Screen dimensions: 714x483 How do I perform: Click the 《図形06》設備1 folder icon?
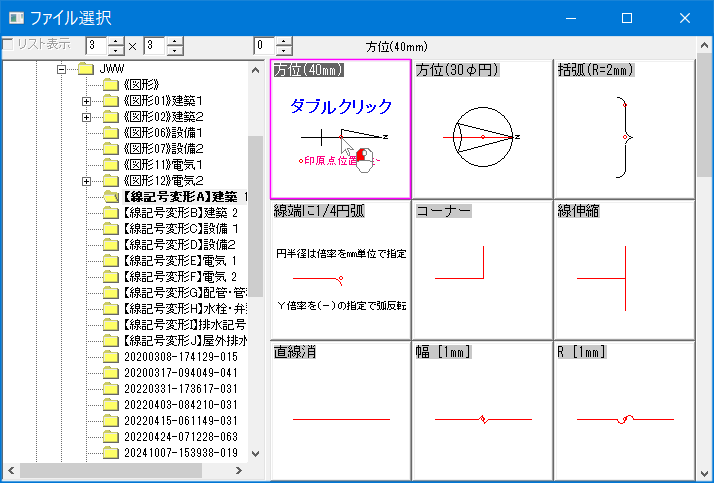point(111,133)
